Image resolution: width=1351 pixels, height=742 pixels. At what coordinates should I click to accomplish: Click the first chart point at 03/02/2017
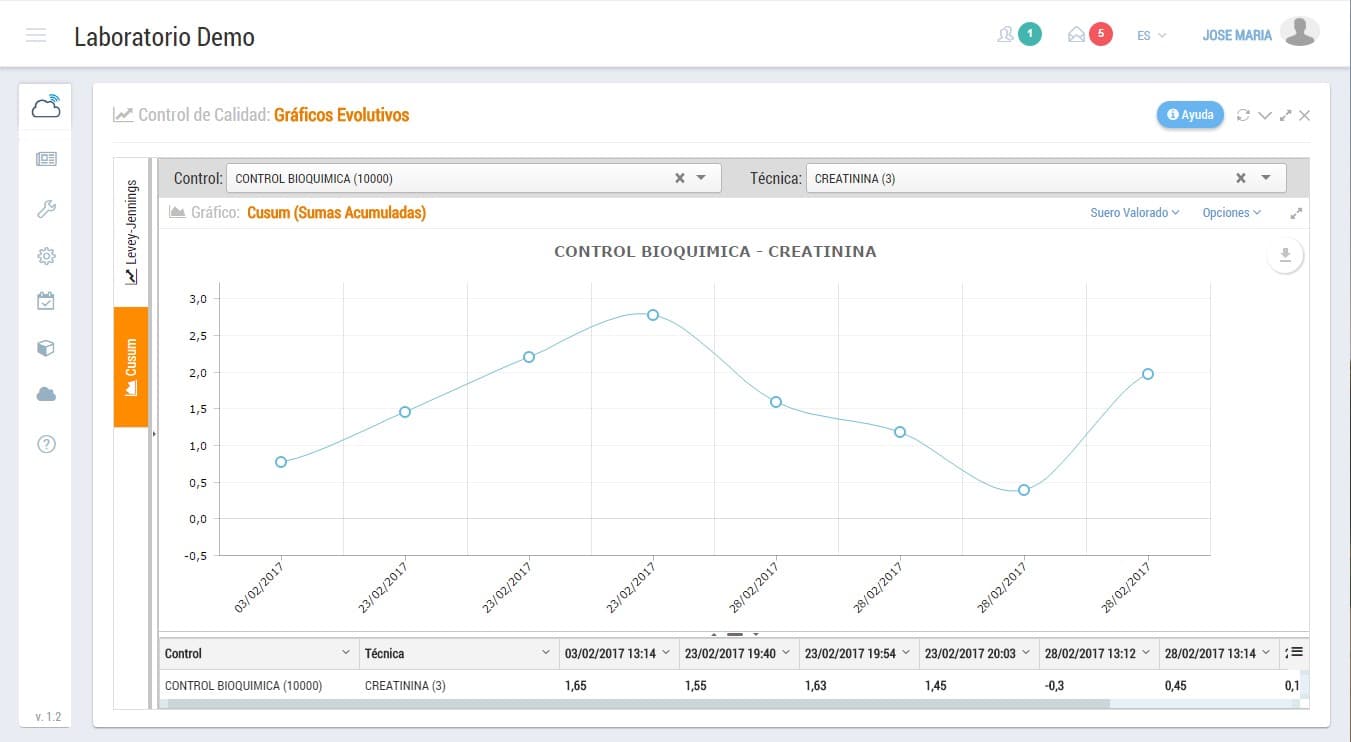281,462
